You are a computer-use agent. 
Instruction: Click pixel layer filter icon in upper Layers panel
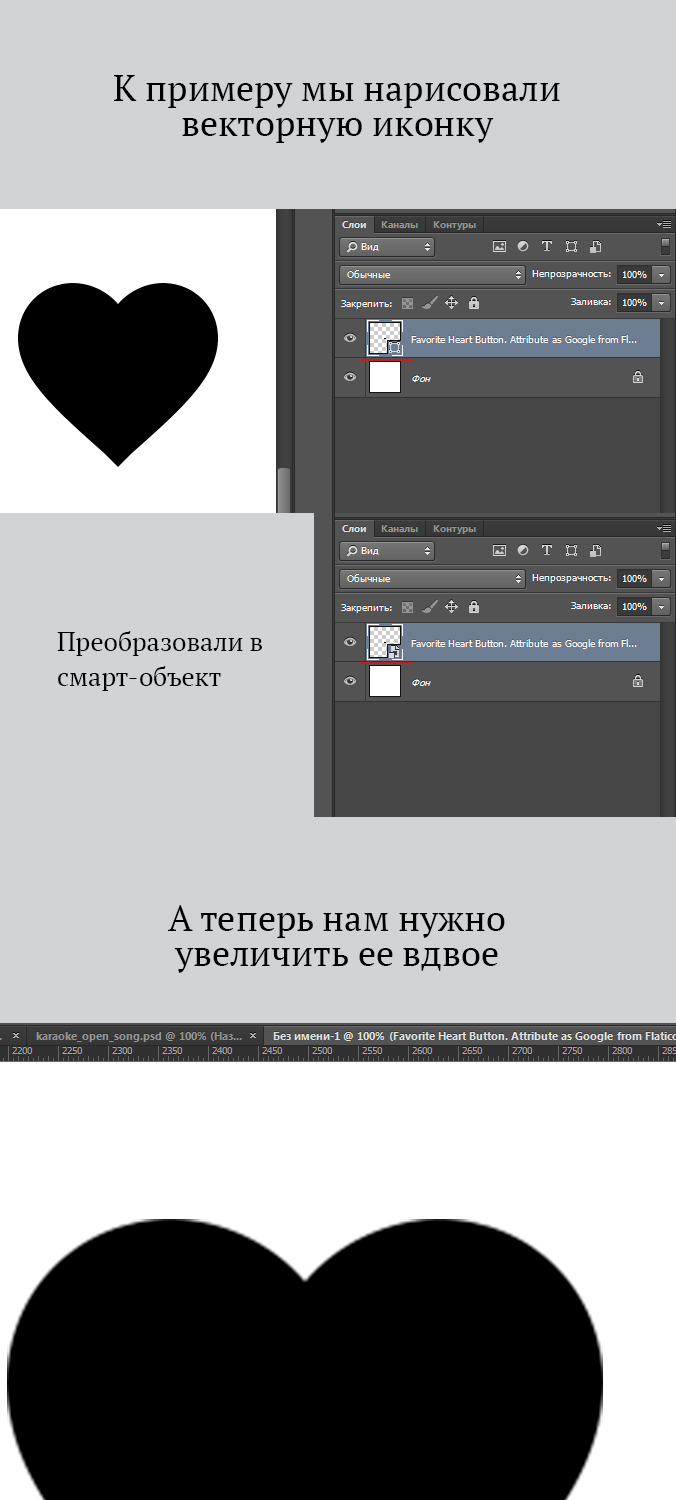499,246
